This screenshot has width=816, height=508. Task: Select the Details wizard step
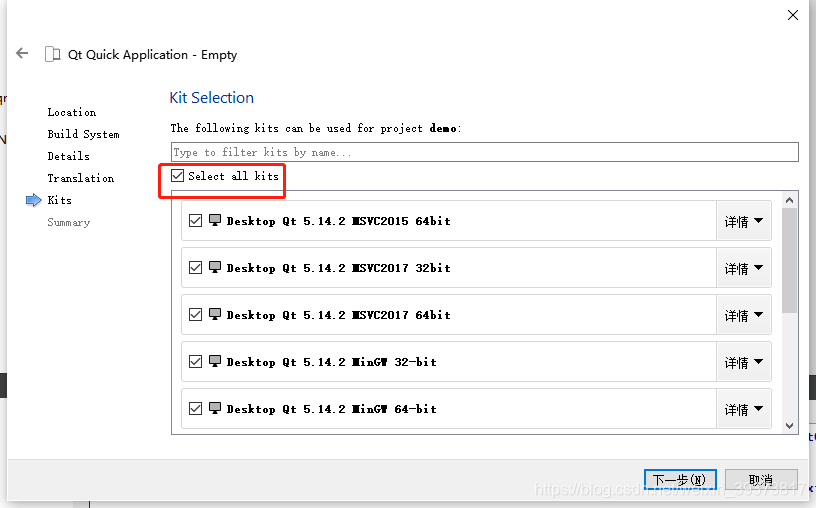click(68, 156)
